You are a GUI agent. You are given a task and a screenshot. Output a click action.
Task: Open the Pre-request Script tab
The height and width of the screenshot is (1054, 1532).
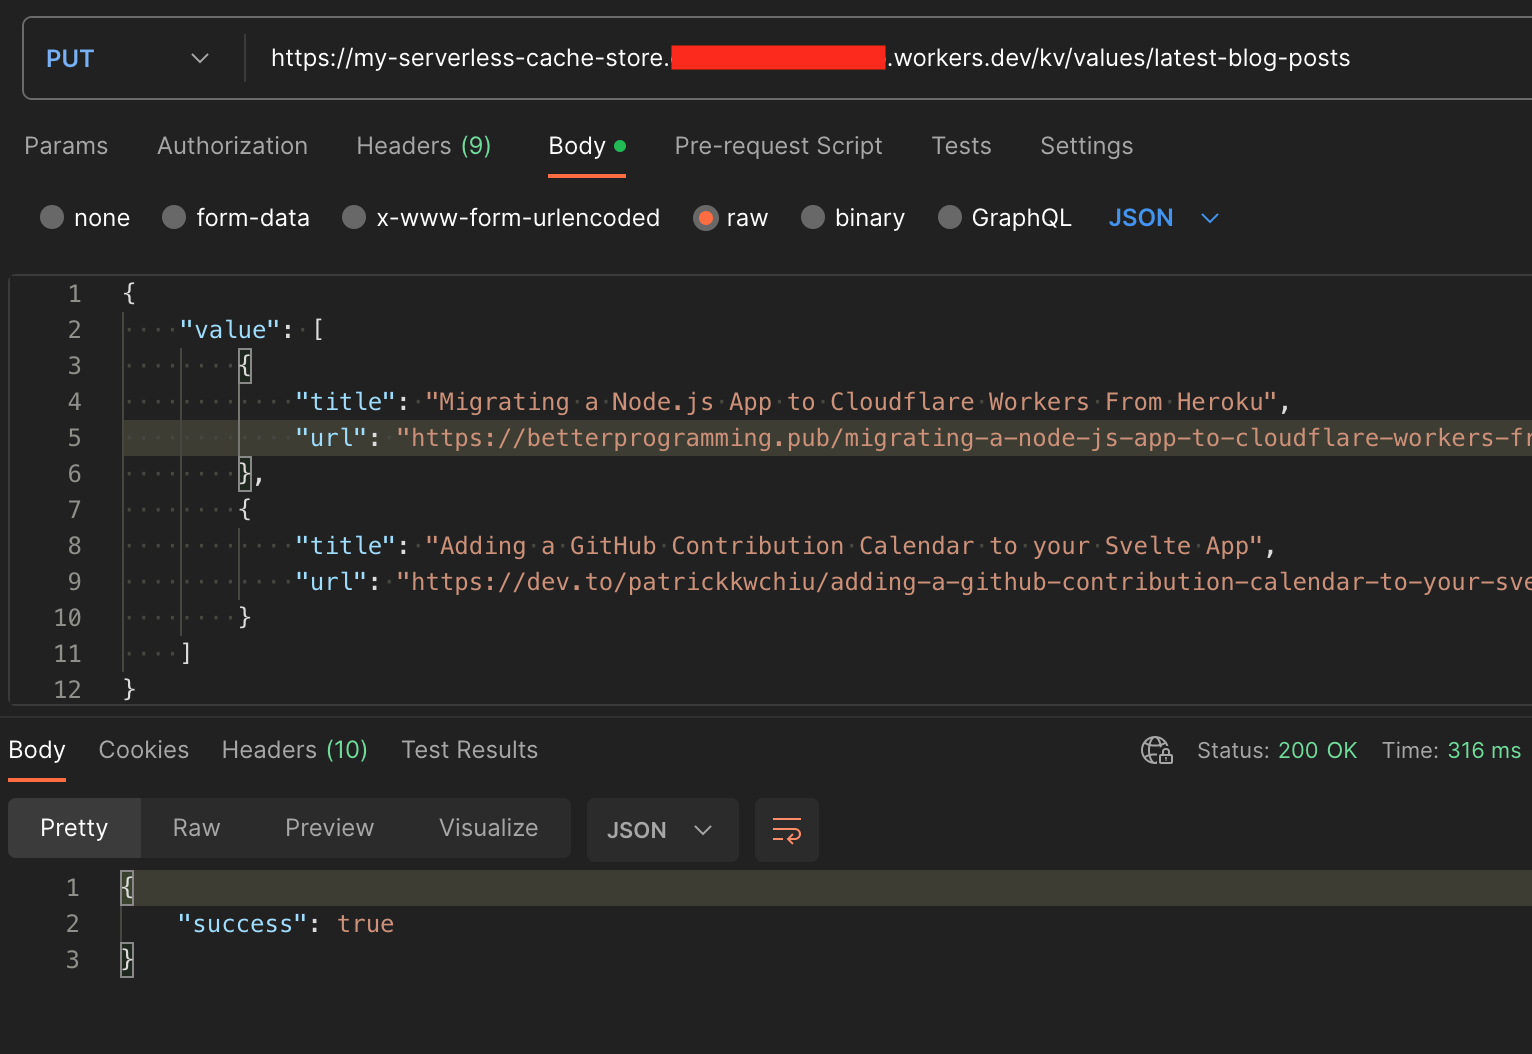point(778,146)
